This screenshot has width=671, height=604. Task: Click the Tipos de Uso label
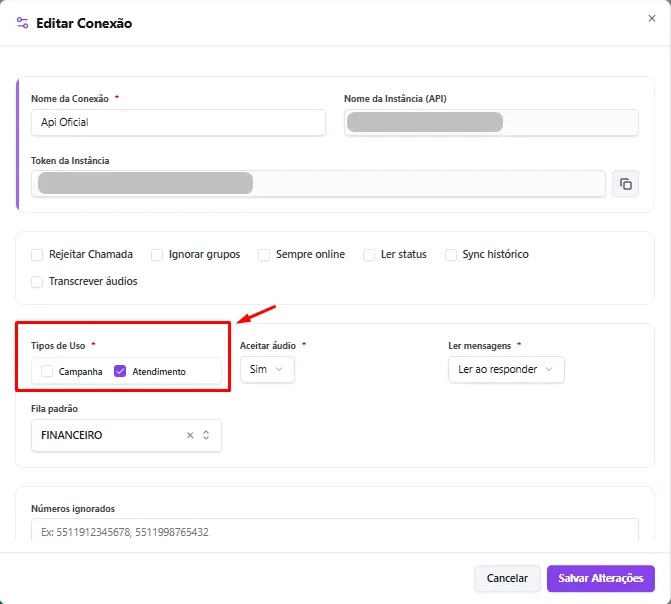click(x=58, y=346)
